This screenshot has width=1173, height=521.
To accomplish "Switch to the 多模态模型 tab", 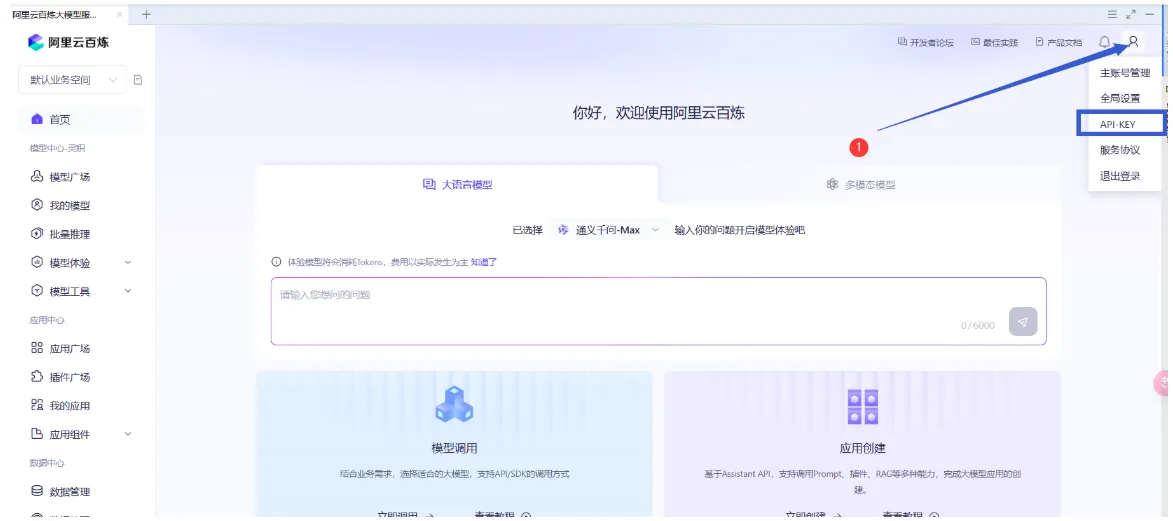I will click(x=860, y=184).
